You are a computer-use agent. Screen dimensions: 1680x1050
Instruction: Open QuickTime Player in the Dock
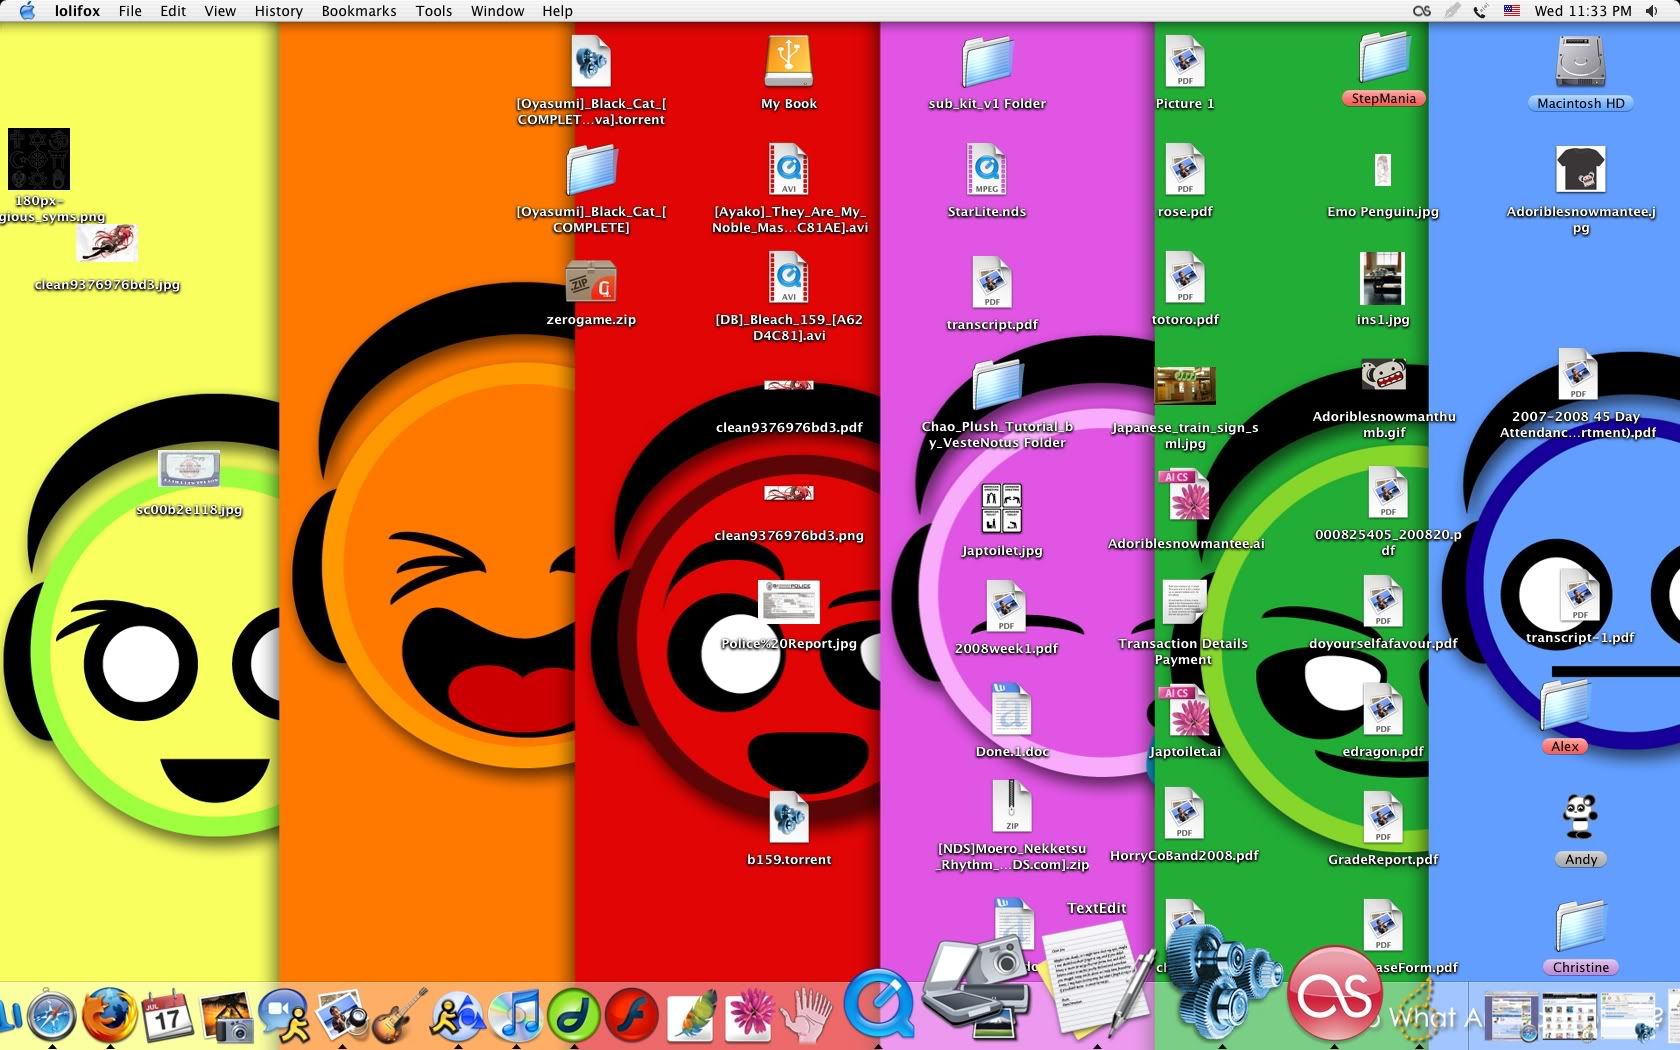tap(879, 1003)
